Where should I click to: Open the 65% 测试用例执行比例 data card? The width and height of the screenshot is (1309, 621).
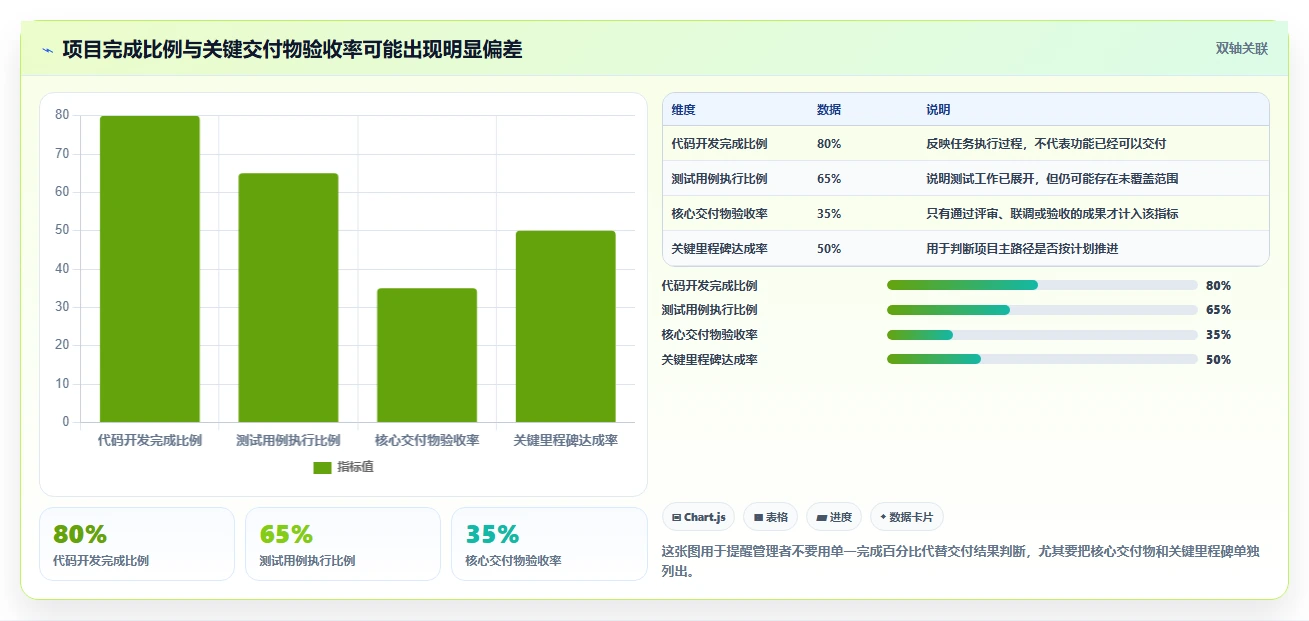click(343, 544)
